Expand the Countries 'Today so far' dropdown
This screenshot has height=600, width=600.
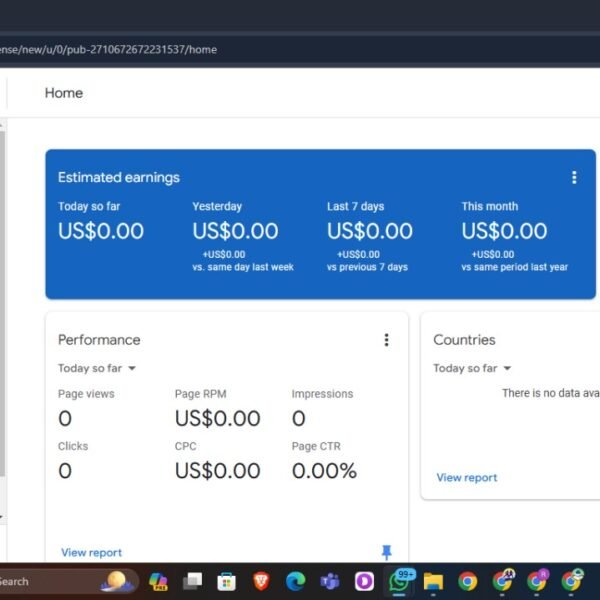coord(472,368)
